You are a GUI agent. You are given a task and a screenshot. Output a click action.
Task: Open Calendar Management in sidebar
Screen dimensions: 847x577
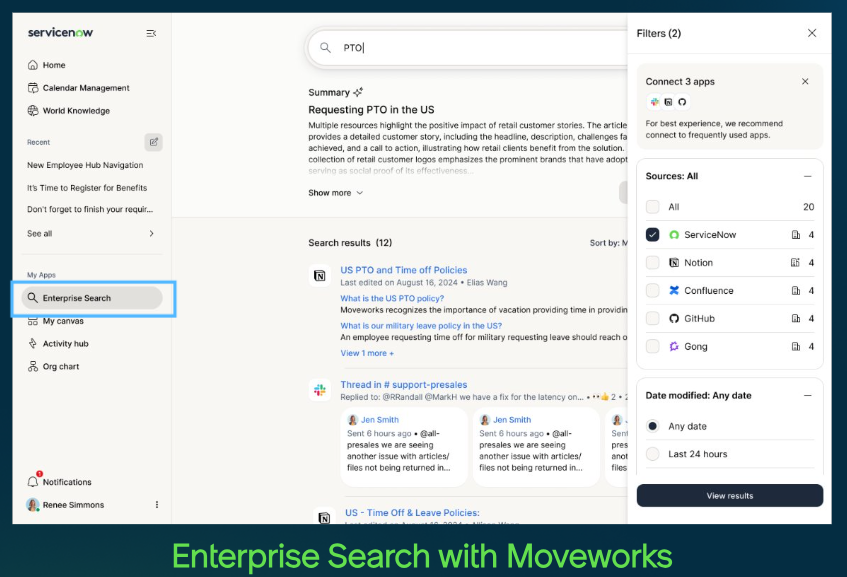[x=78, y=88]
